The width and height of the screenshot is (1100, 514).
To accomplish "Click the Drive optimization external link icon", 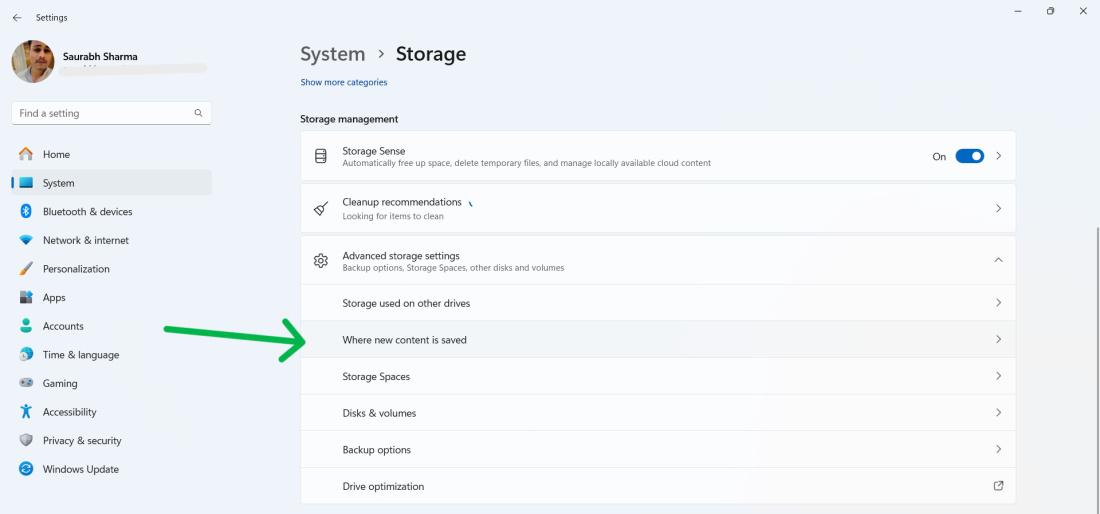I will [998, 486].
